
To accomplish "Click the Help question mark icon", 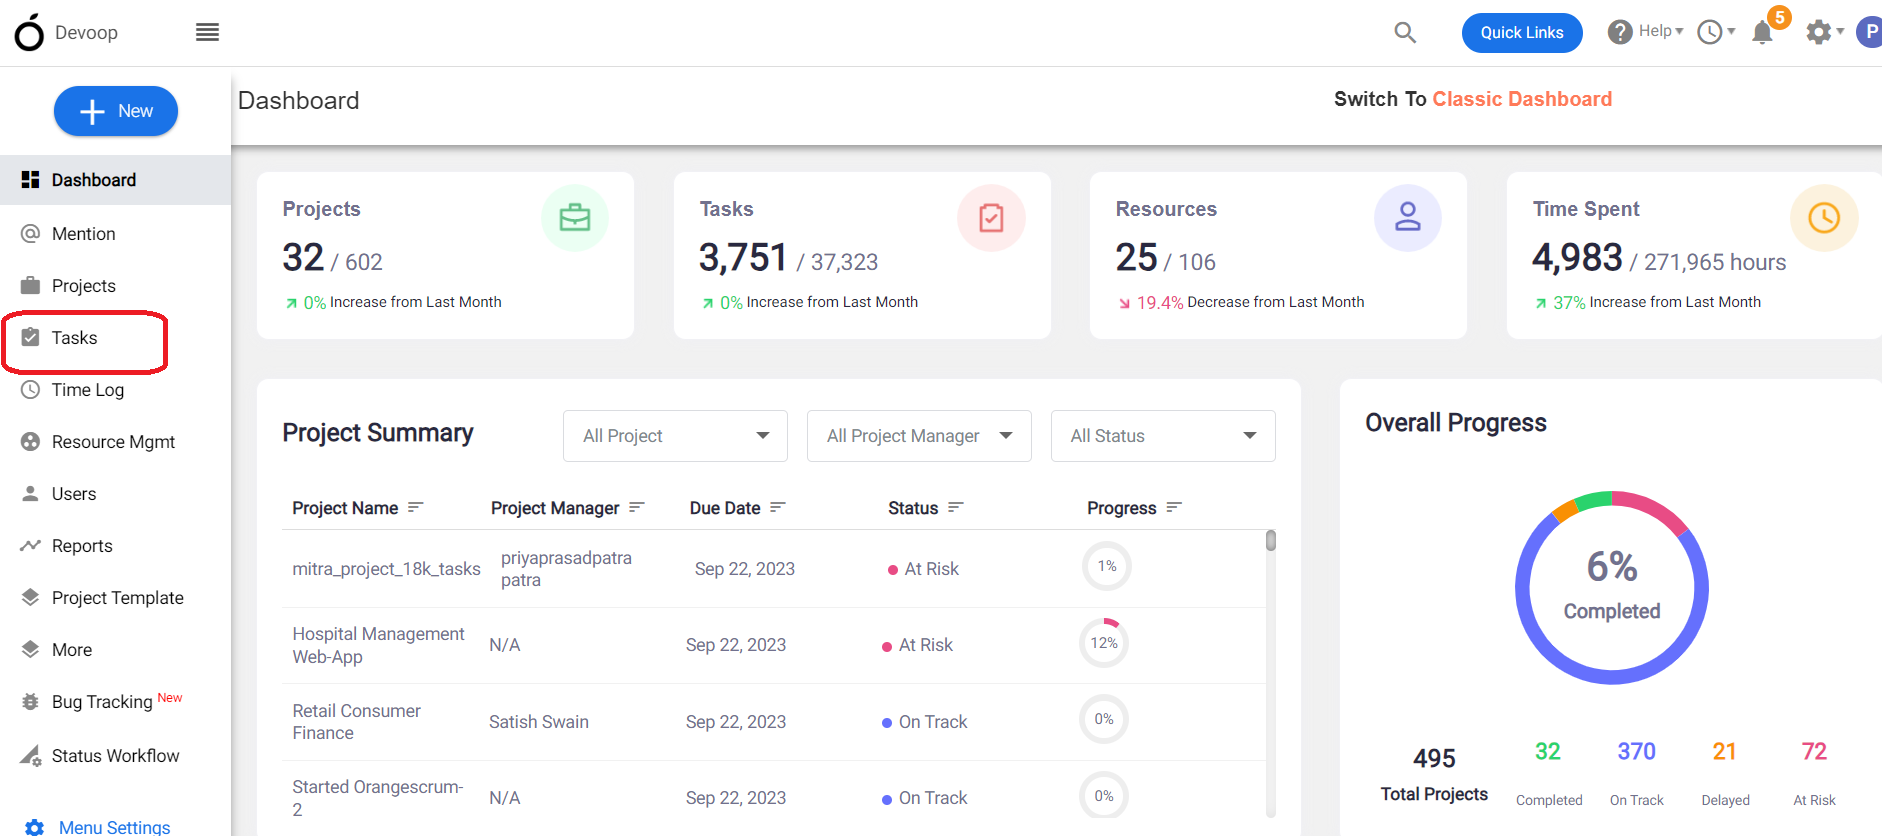I will click(x=1620, y=32).
